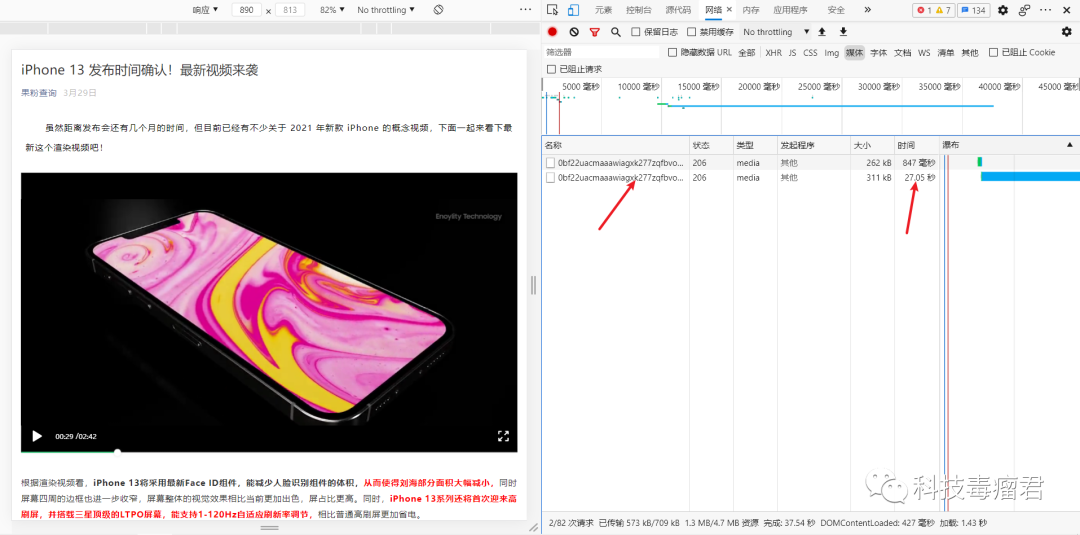Viewport: 1080px width, 535px height.
Task: Rotate the device viewport icon
Action: [x=438, y=10]
